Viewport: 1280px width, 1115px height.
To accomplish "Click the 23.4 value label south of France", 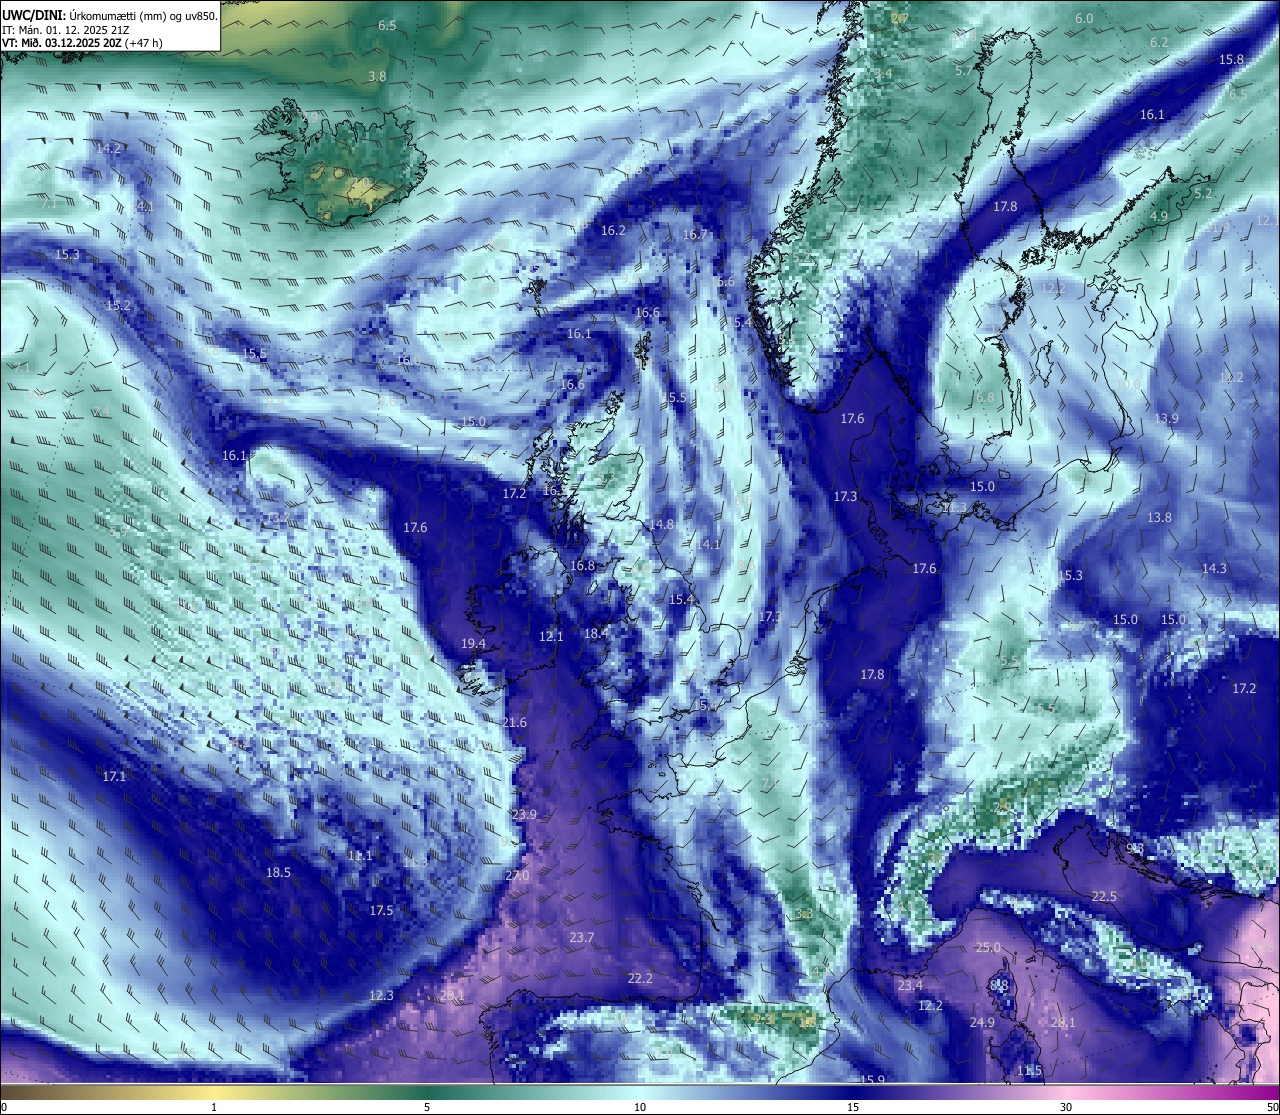I will [910, 985].
